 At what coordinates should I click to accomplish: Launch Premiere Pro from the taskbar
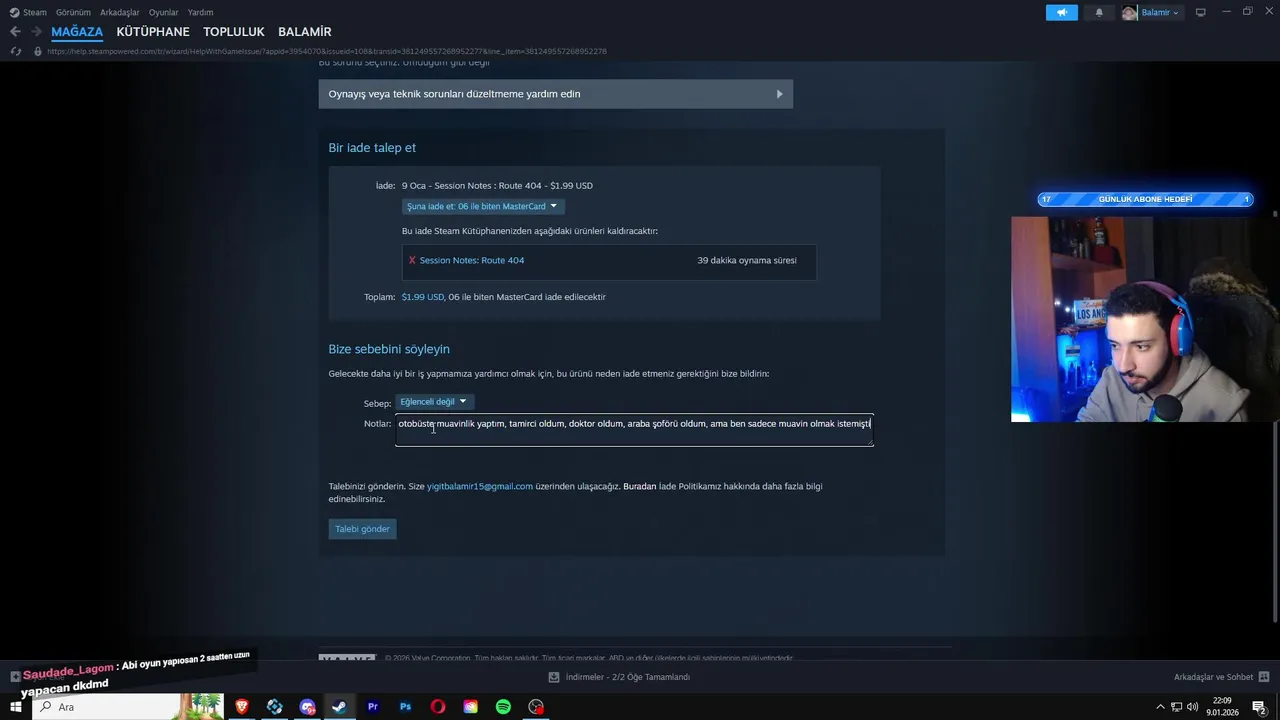coord(373,707)
